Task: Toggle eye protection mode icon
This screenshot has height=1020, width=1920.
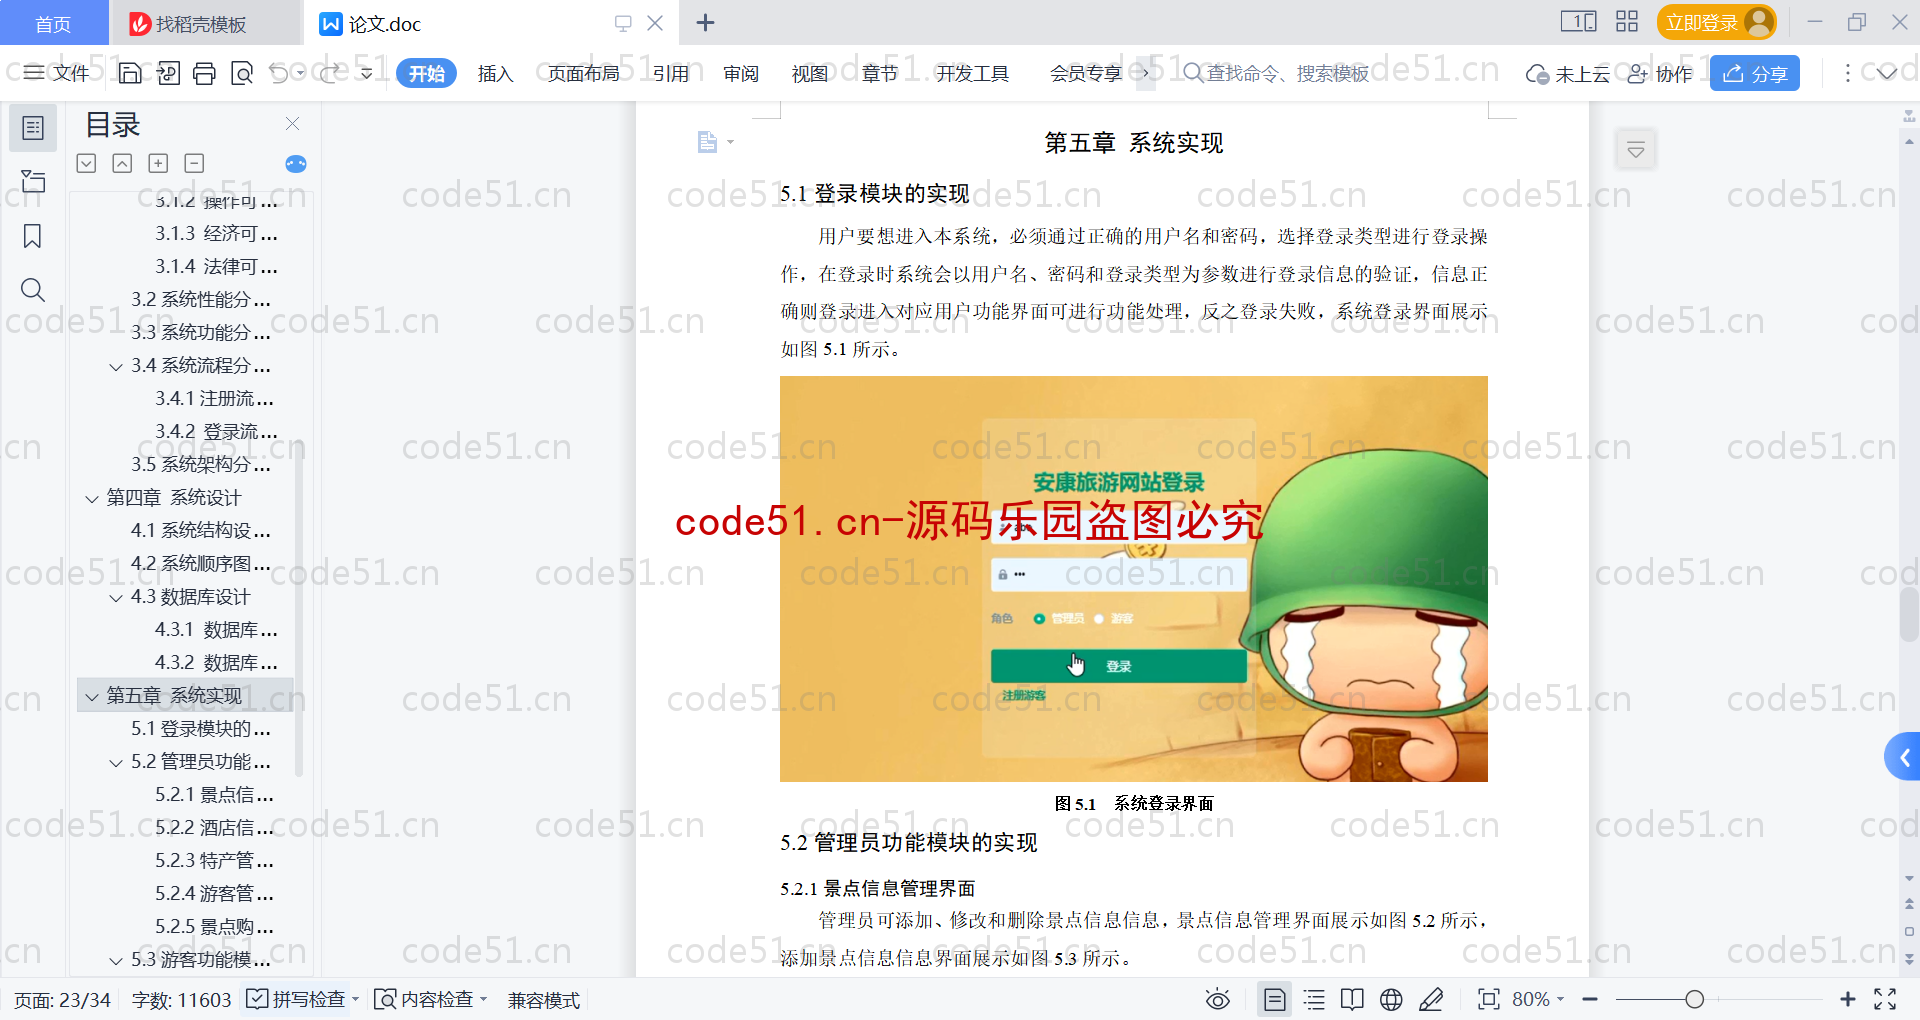Action: tap(1217, 999)
